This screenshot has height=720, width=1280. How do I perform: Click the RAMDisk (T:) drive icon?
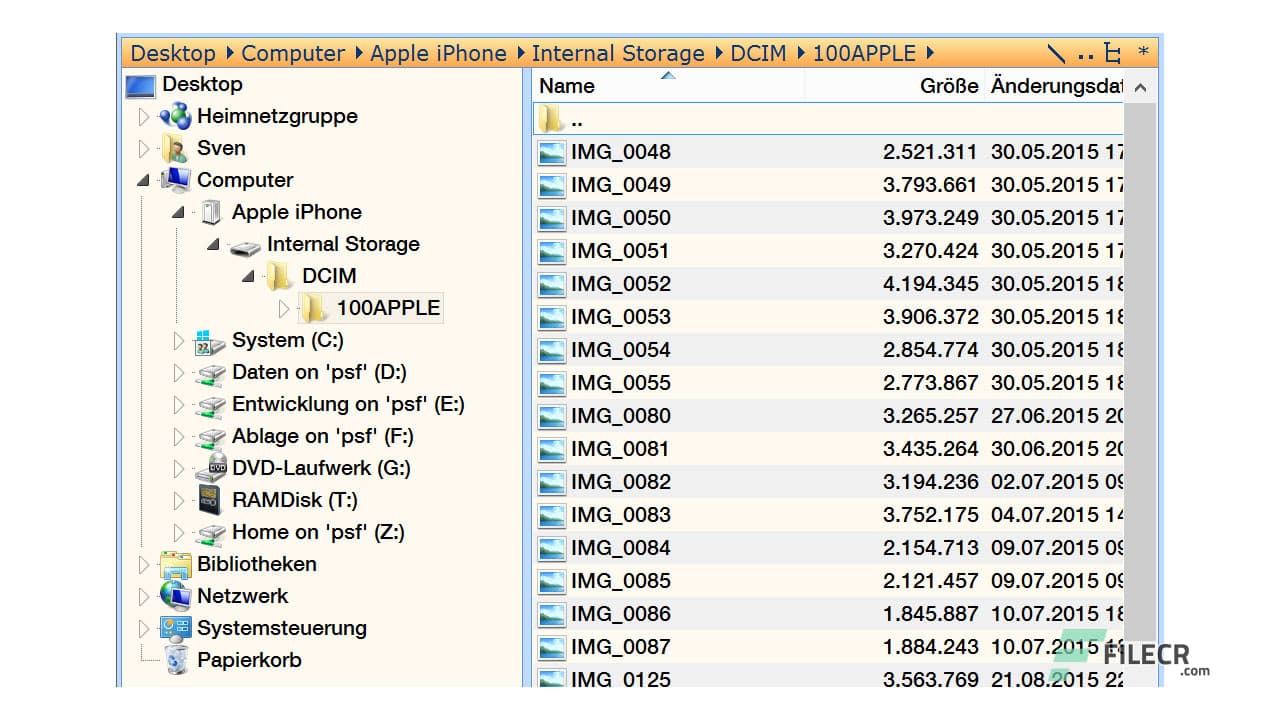tap(210, 500)
